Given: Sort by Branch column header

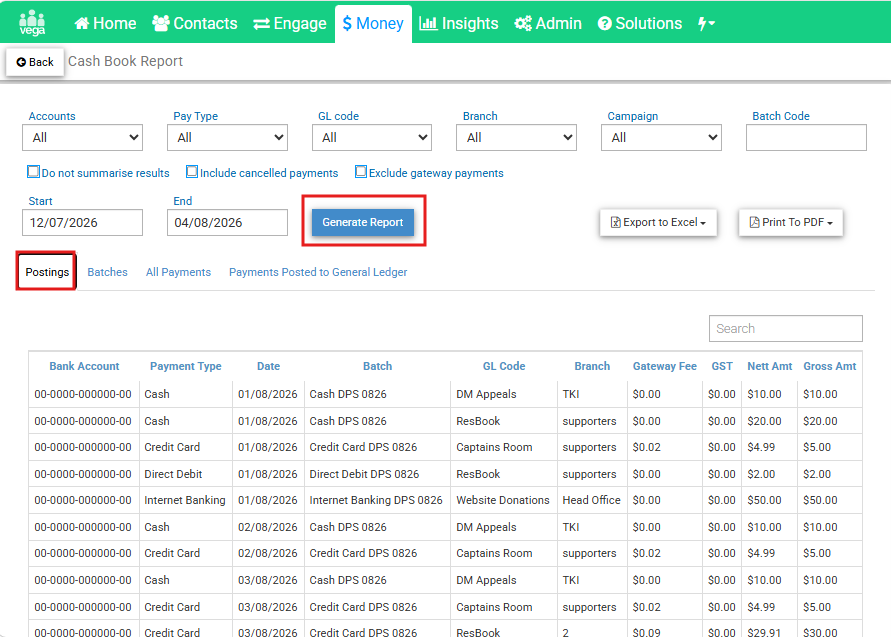Looking at the screenshot, I should coord(592,367).
